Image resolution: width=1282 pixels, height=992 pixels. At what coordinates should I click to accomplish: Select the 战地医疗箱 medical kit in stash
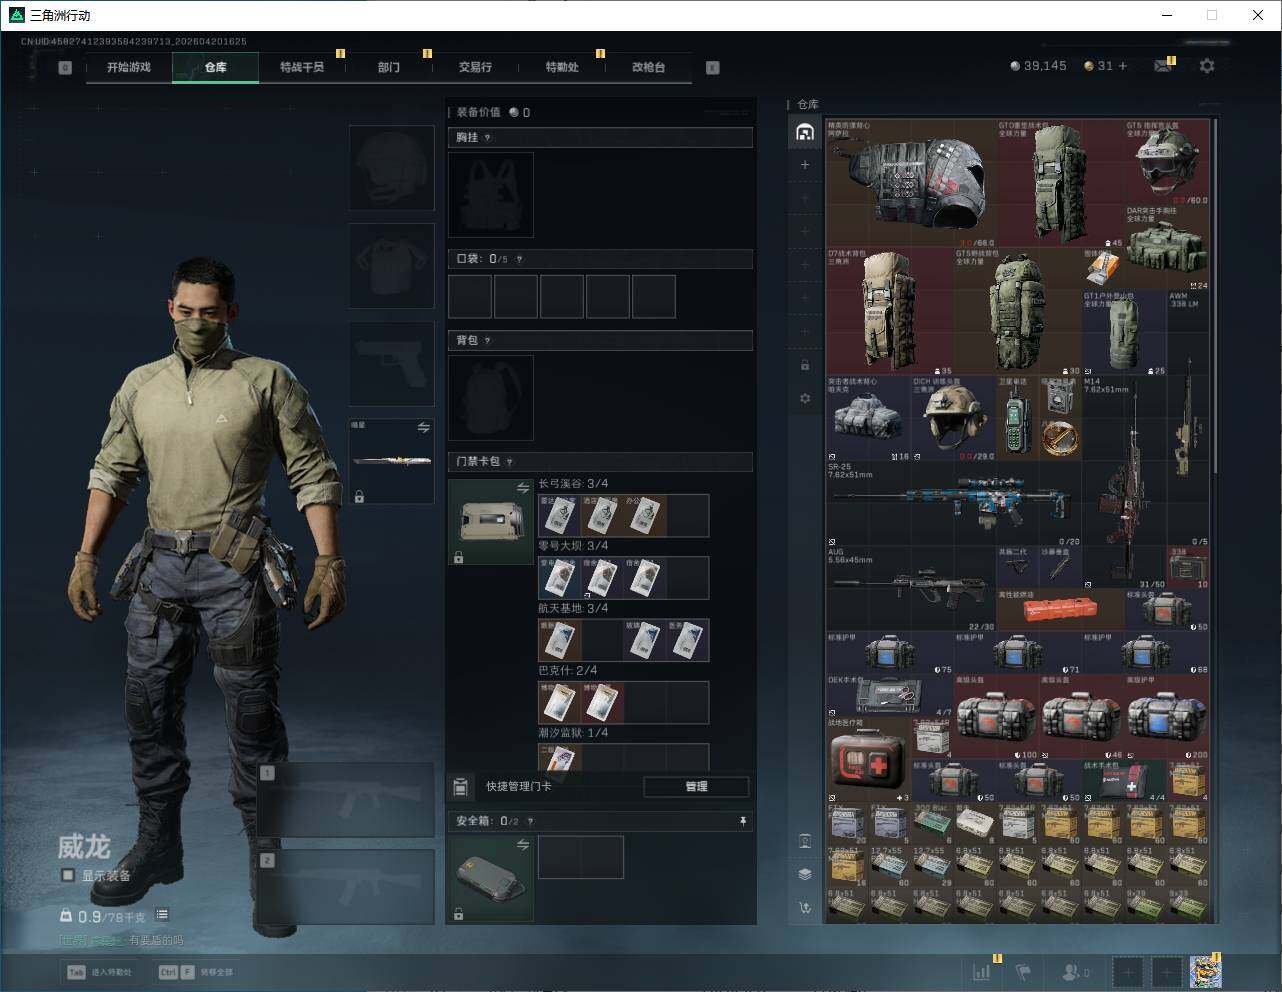(x=869, y=760)
